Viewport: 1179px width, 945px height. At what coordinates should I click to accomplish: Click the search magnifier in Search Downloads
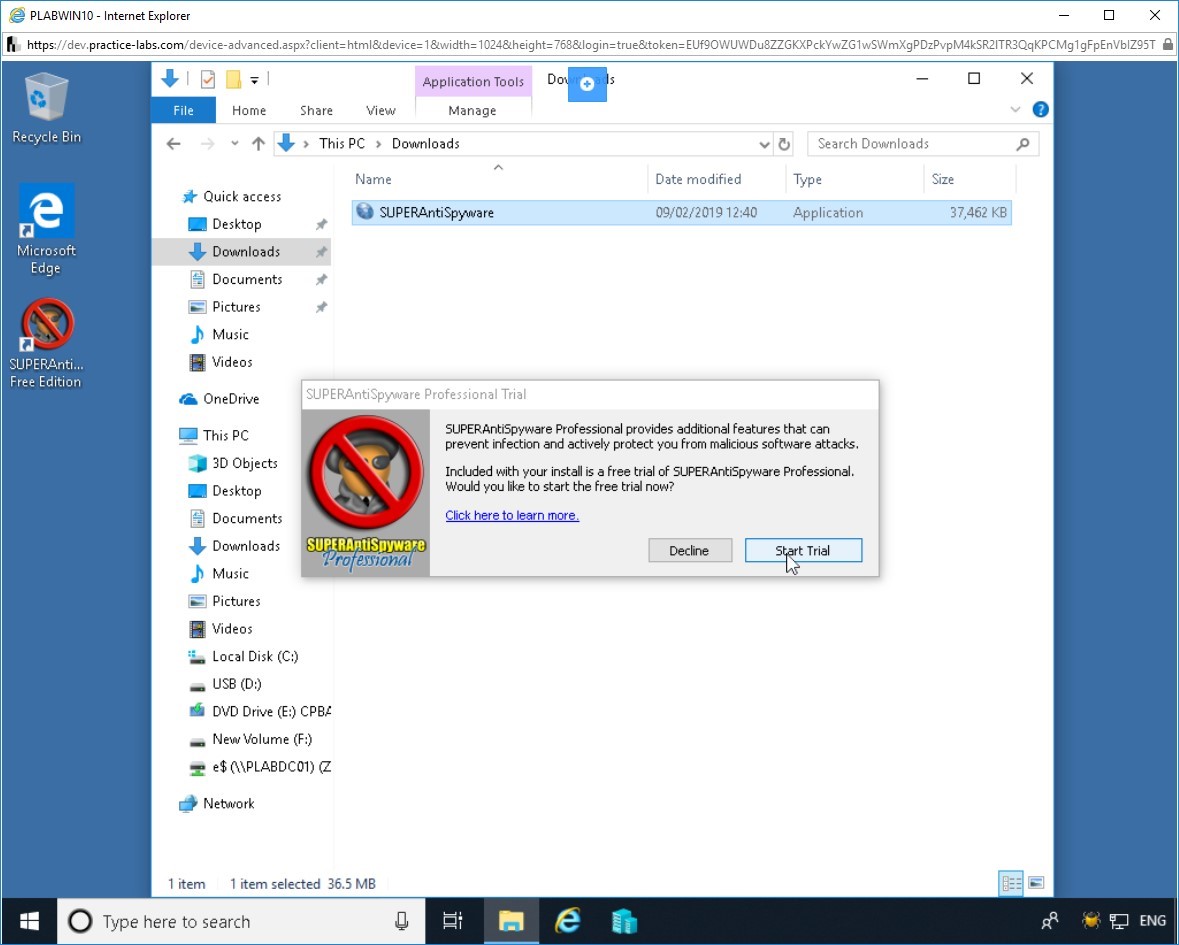tap(1023, 144)
